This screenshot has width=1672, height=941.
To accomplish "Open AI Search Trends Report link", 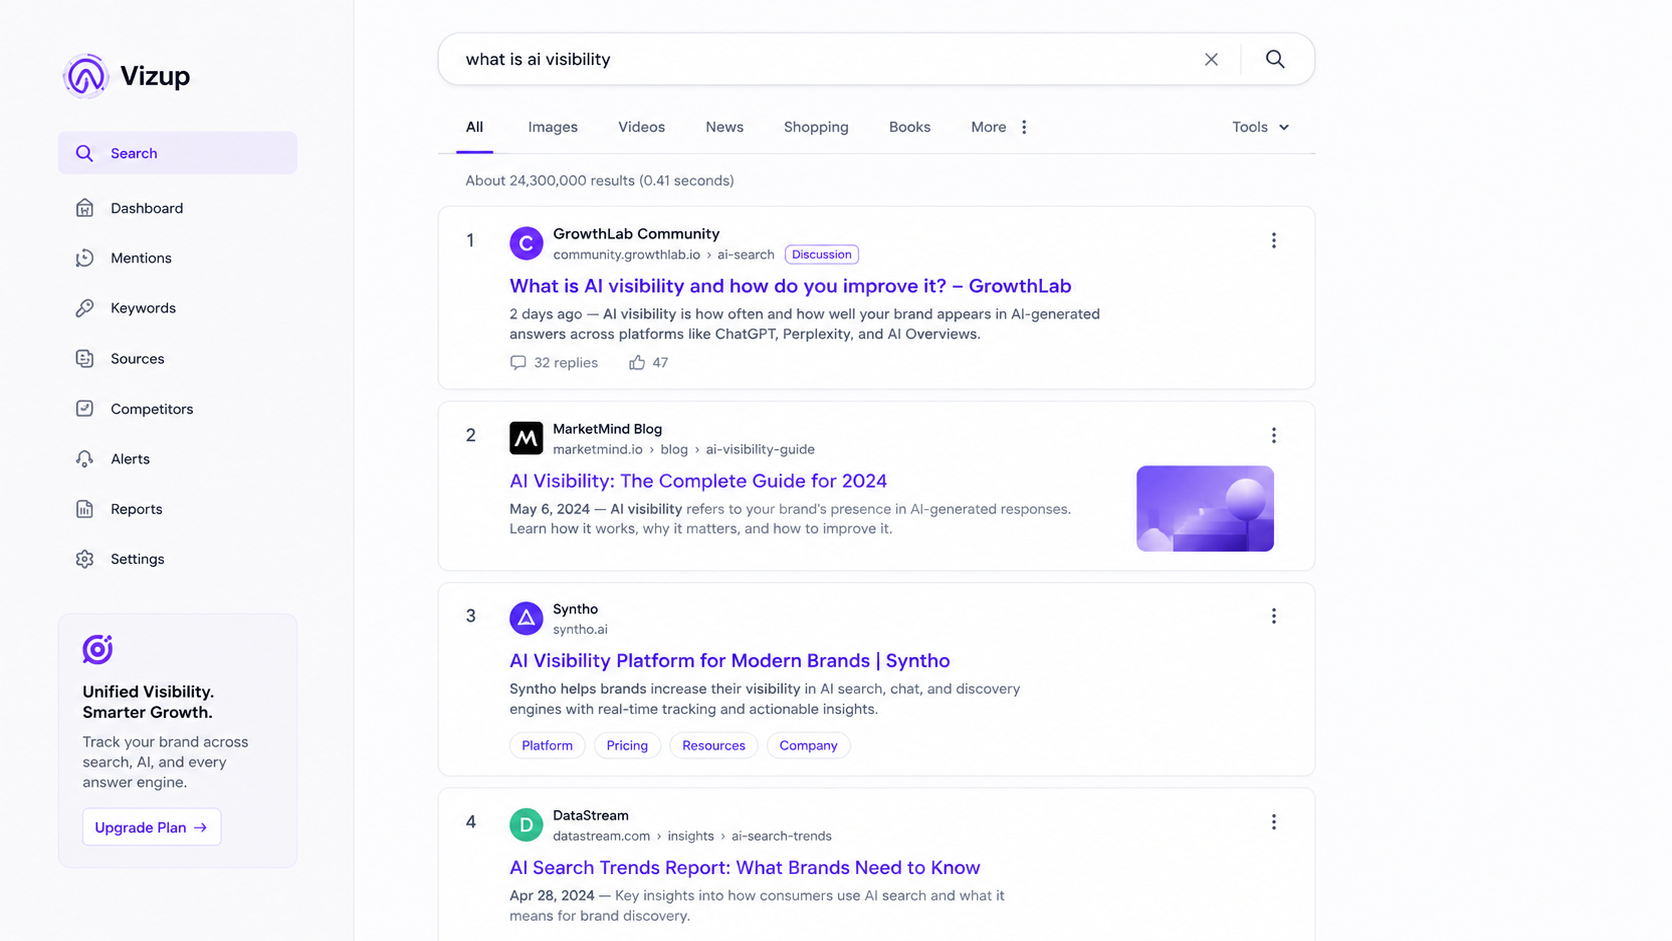I will coord(745,868).
